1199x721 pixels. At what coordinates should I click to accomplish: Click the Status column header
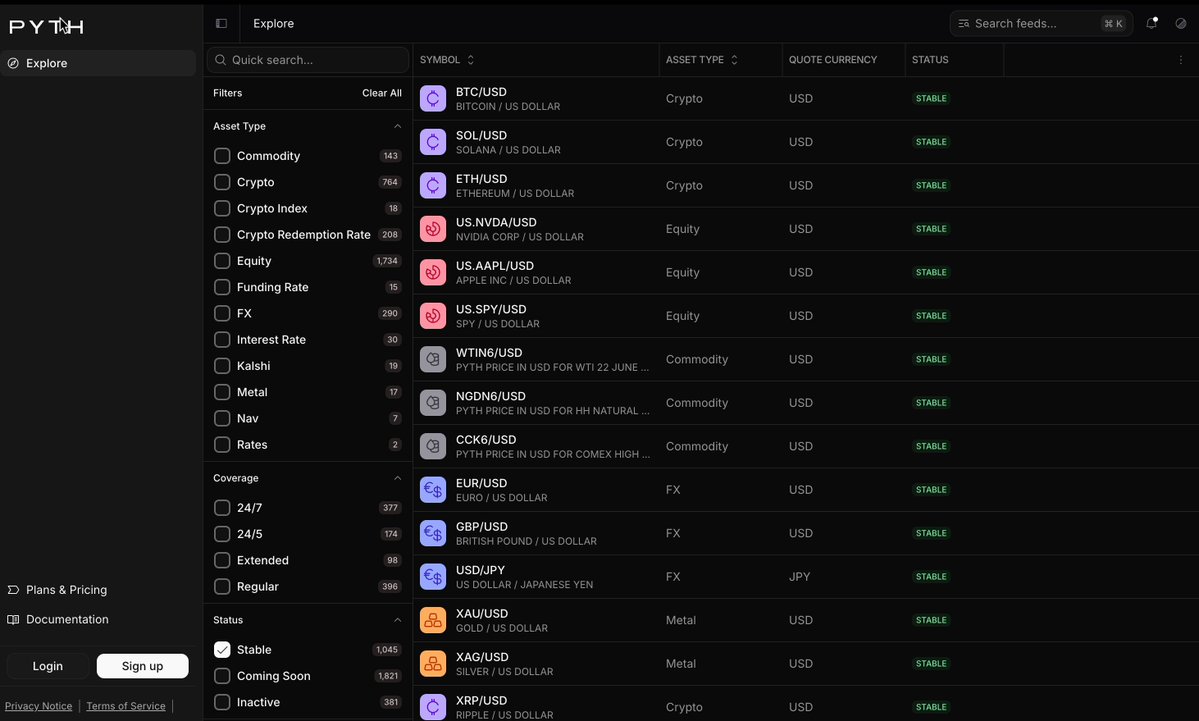[930, 60]
